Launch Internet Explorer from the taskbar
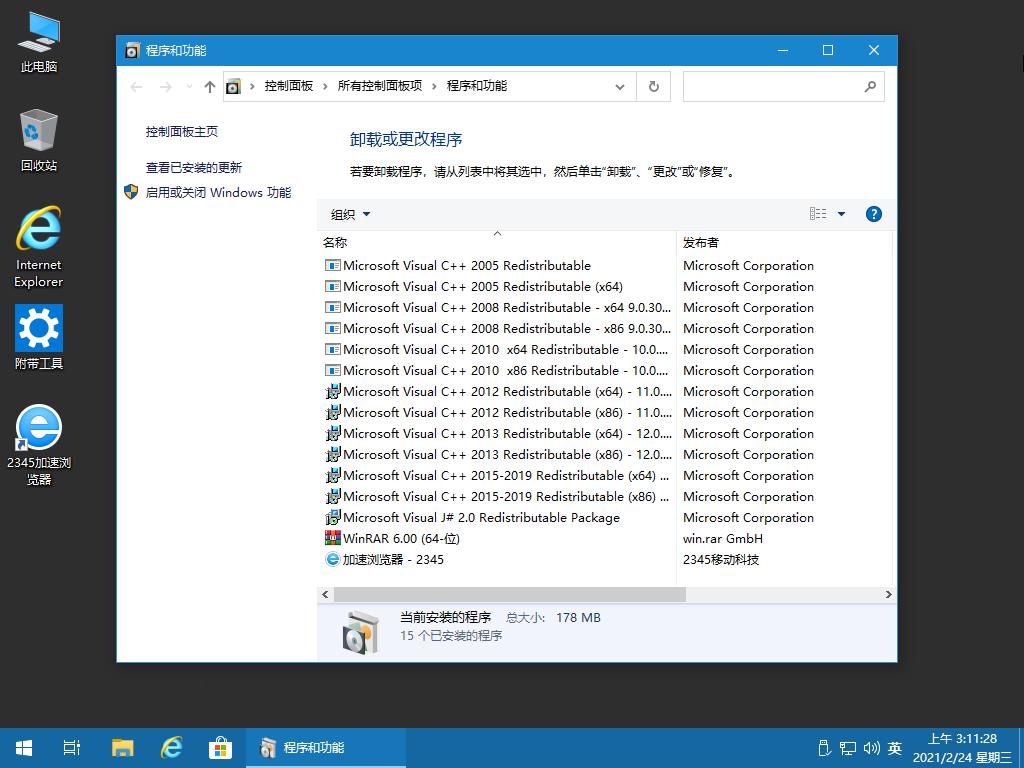 (172, 748)
